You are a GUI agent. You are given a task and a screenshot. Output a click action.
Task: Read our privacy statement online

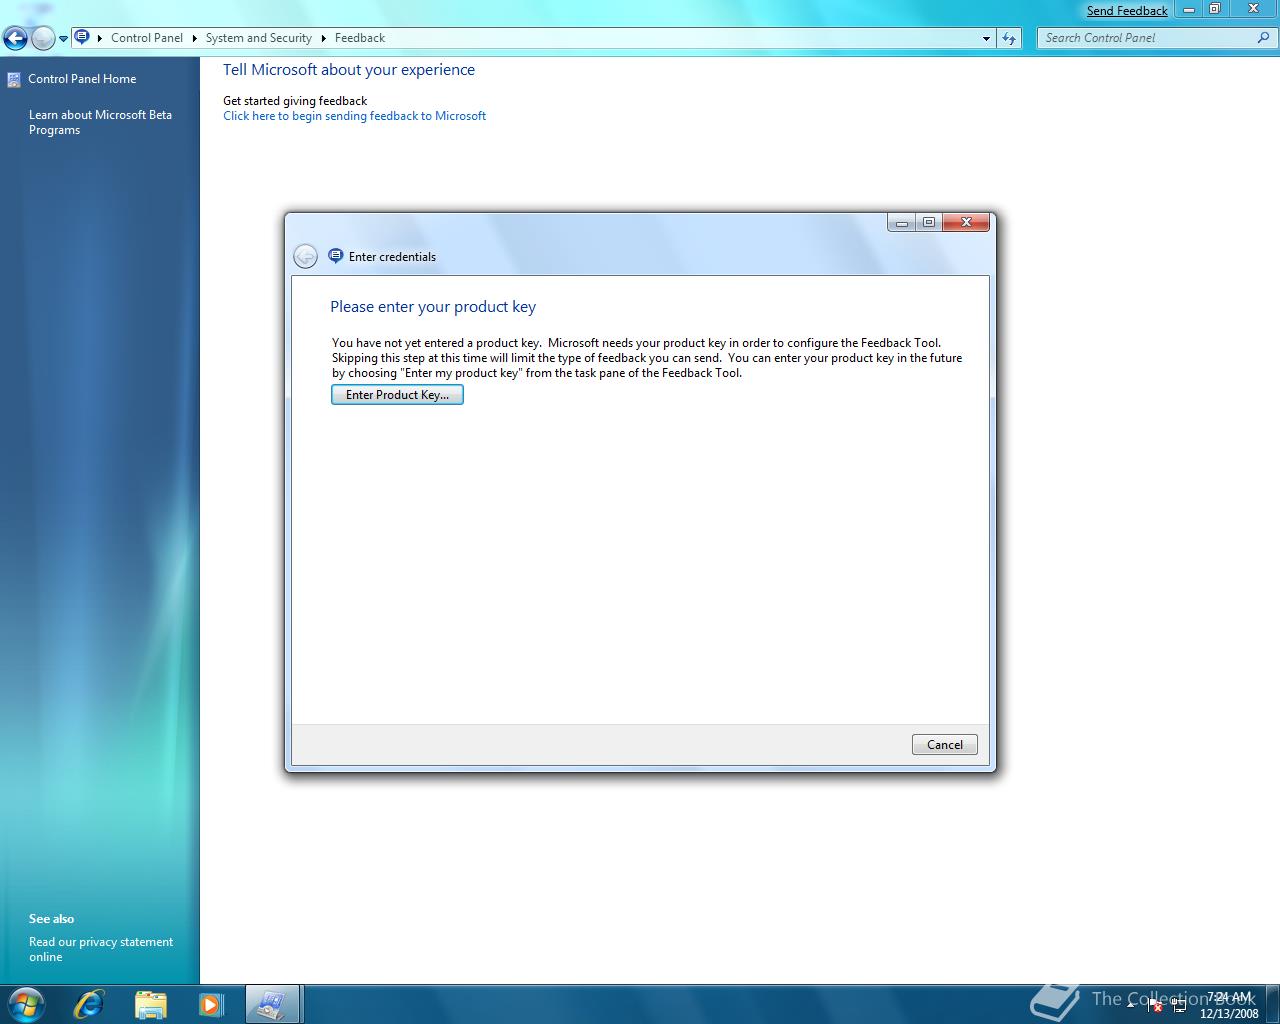click(100, 949)
